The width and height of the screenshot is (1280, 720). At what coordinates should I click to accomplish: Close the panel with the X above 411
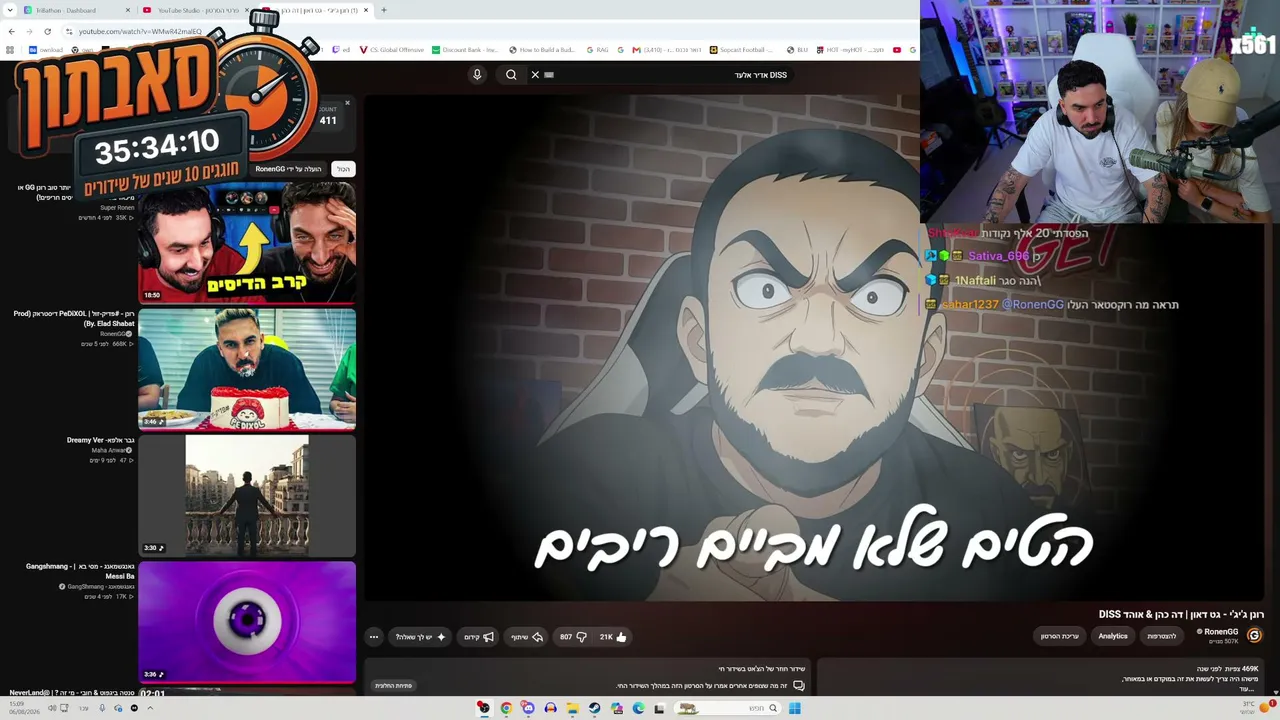(348, 103)
